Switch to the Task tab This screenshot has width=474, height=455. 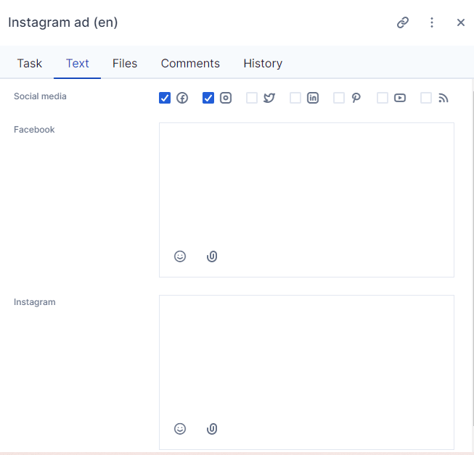coord(30,63)
